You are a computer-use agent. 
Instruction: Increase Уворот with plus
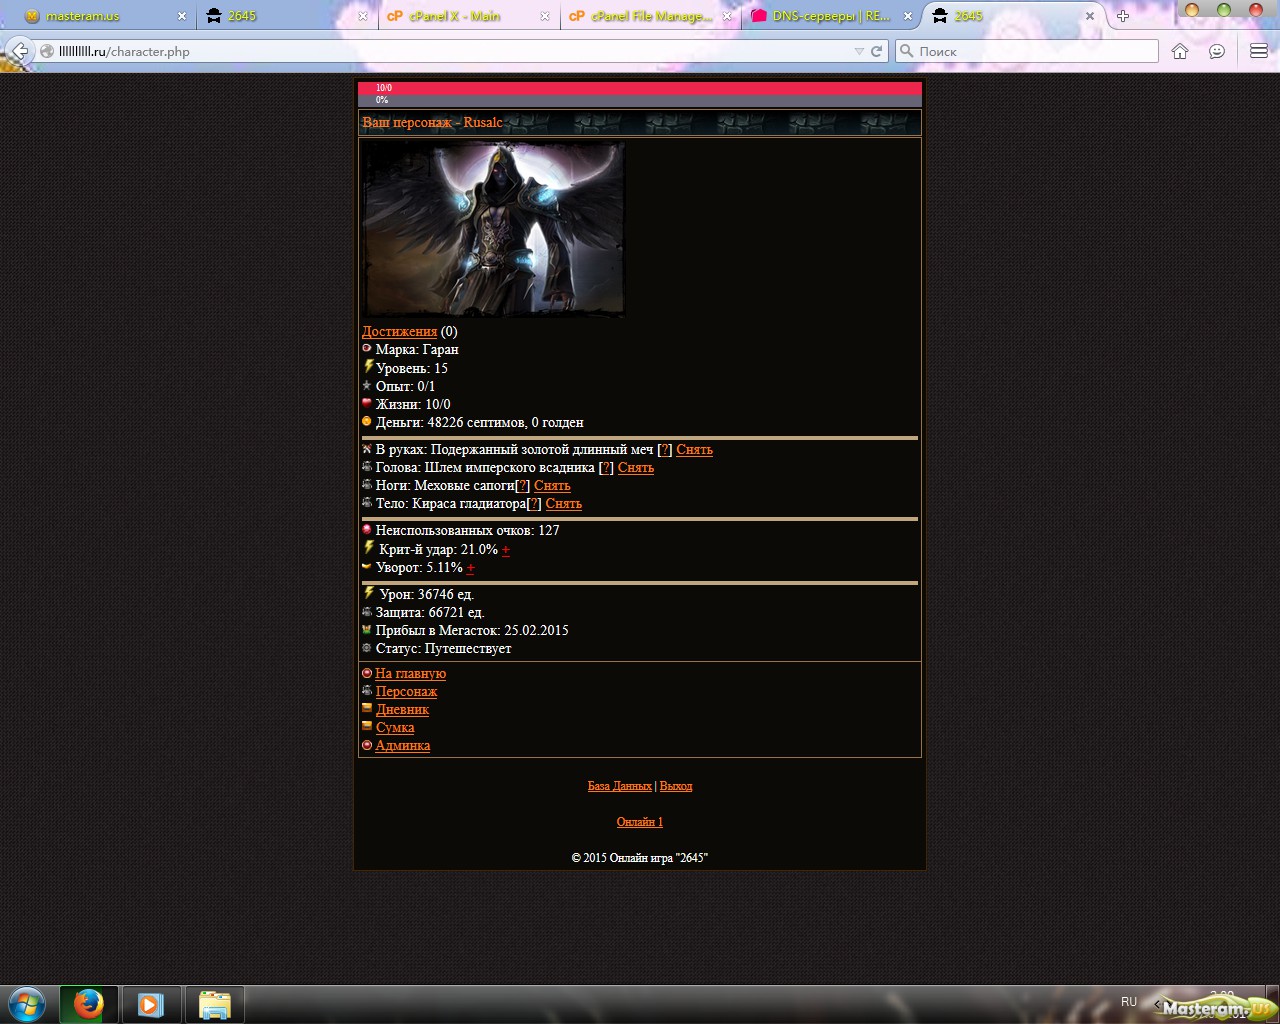[470, 568]
